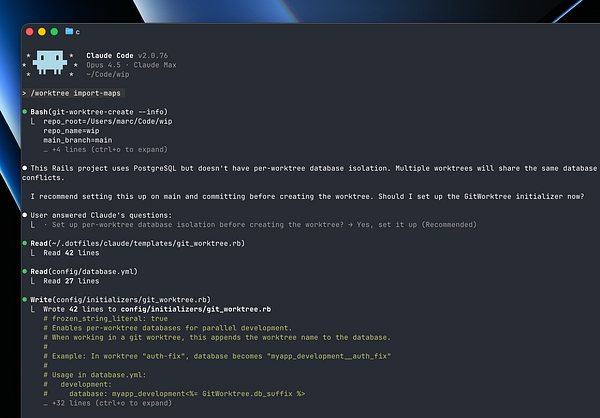Click the '# development:' comment line

coord(78,384)
